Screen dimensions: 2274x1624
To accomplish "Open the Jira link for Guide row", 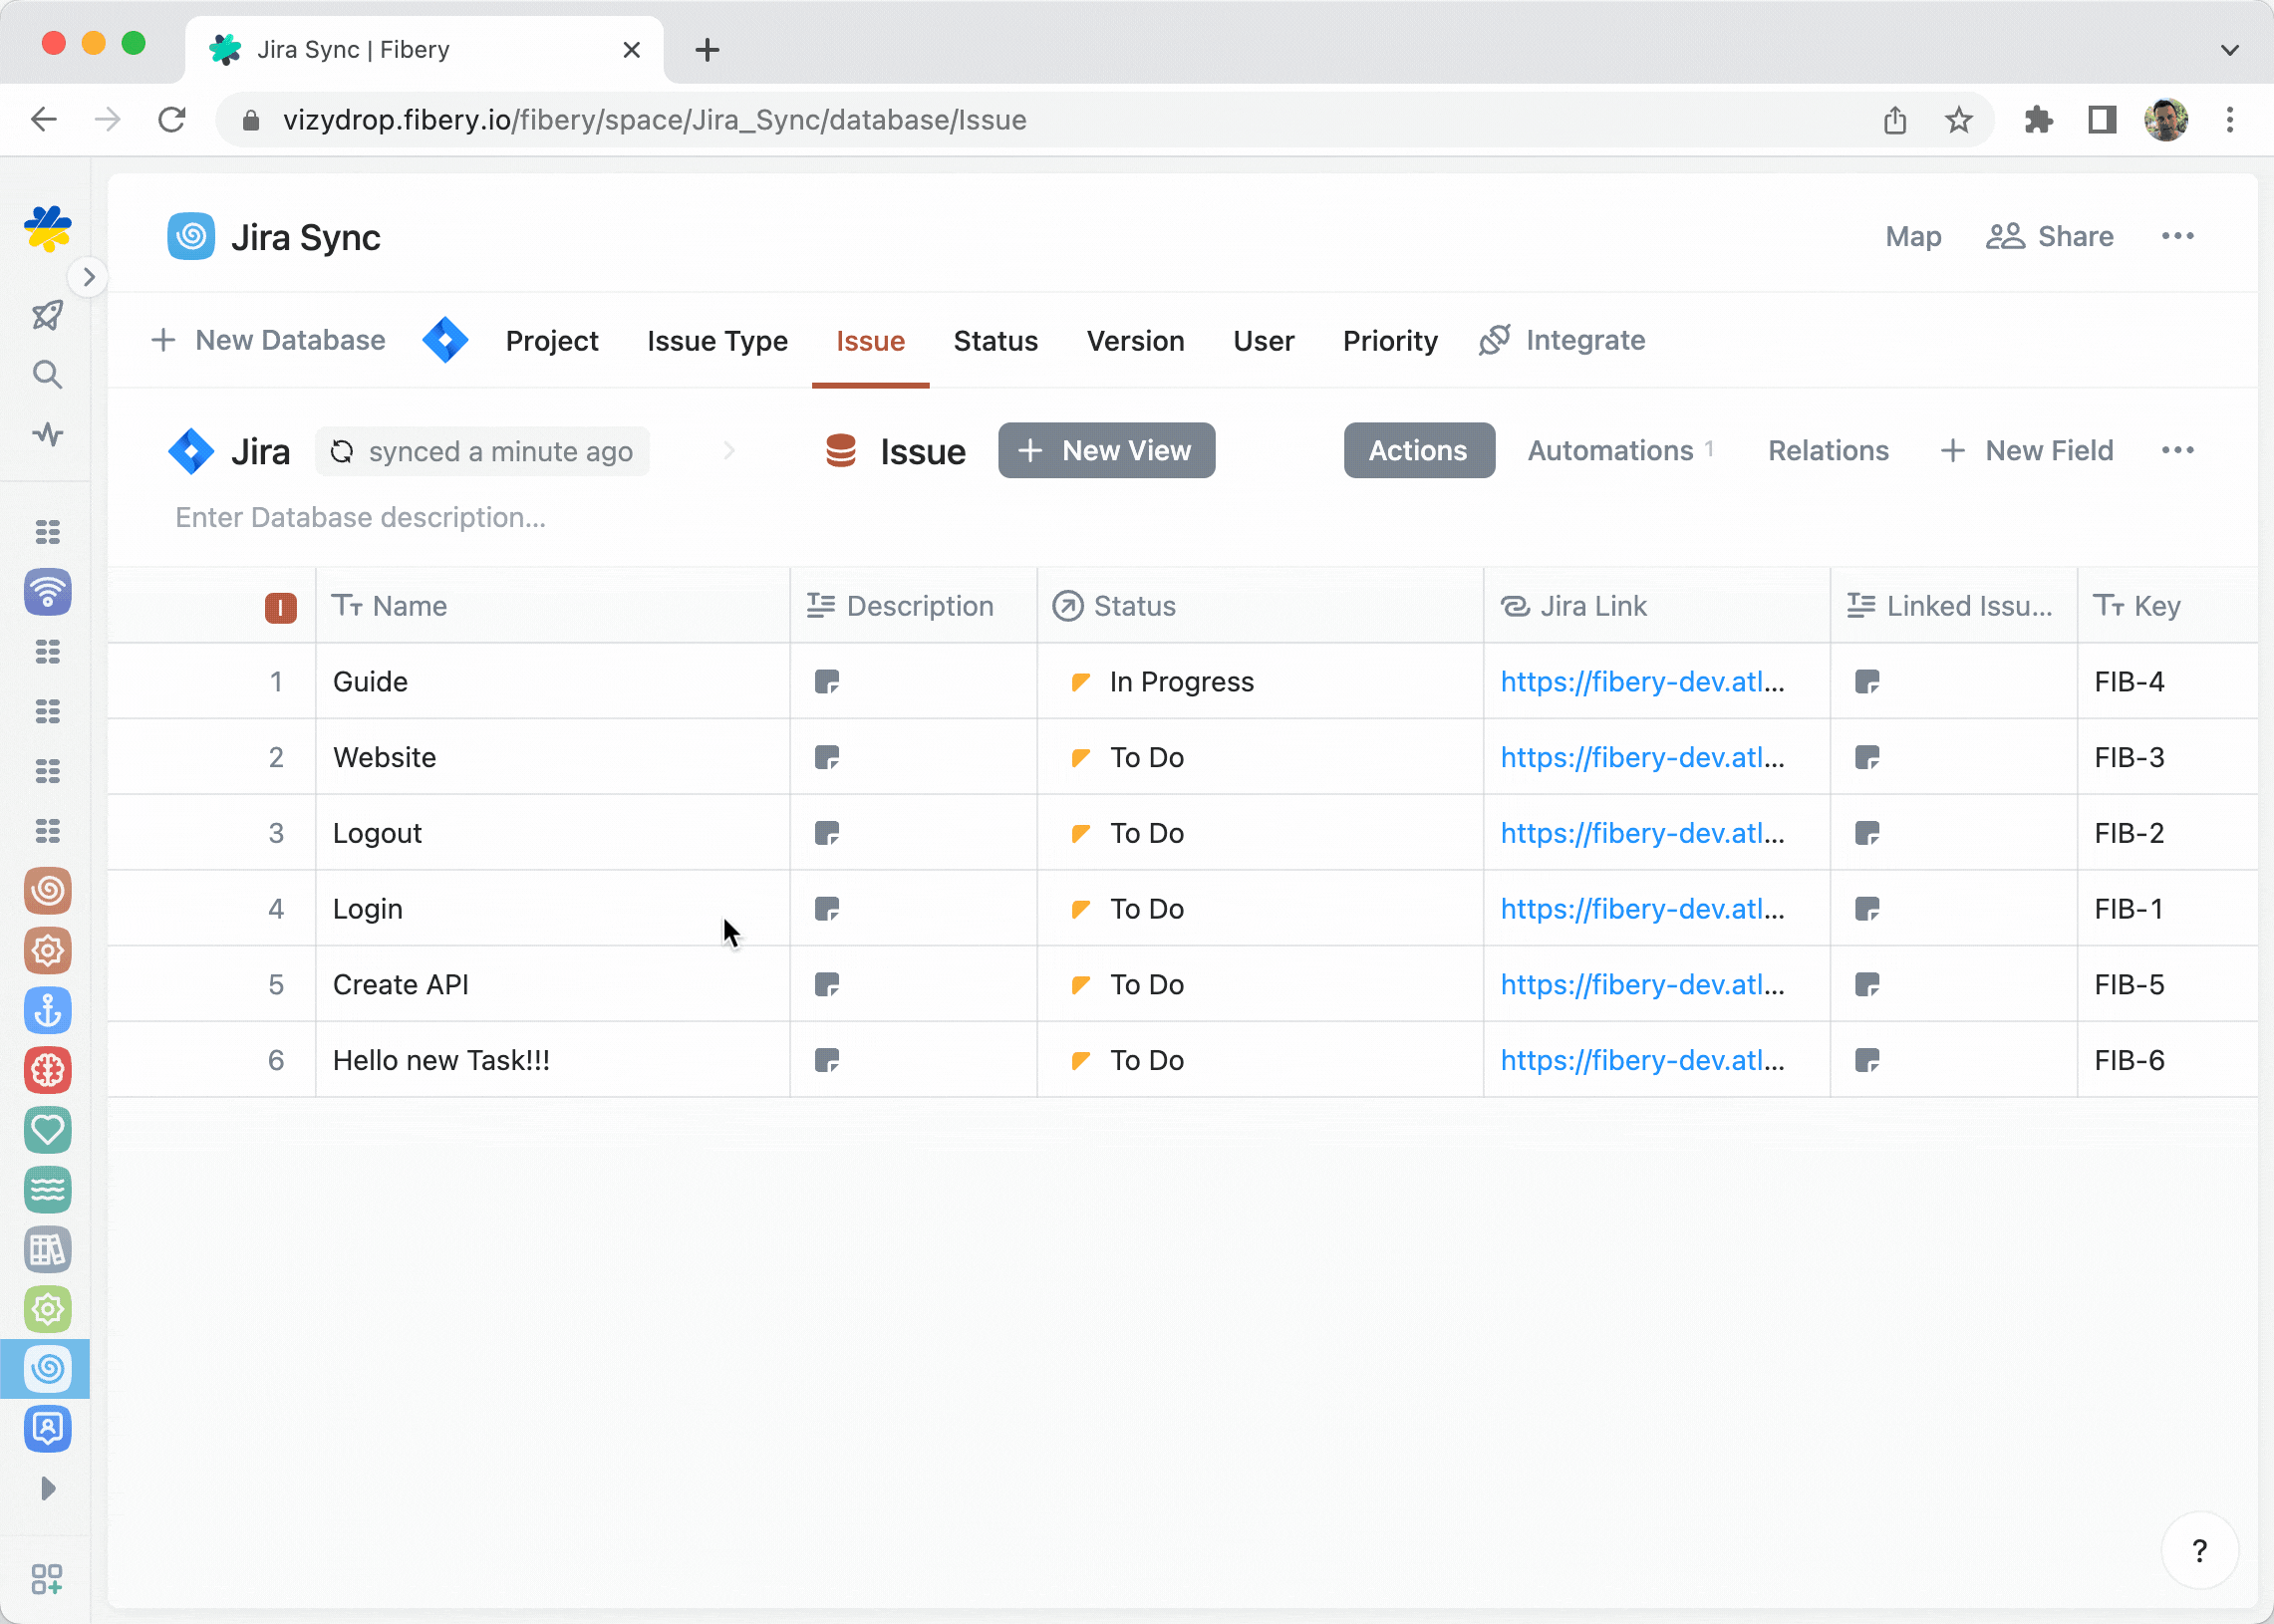I will (x=1642, y=682).
